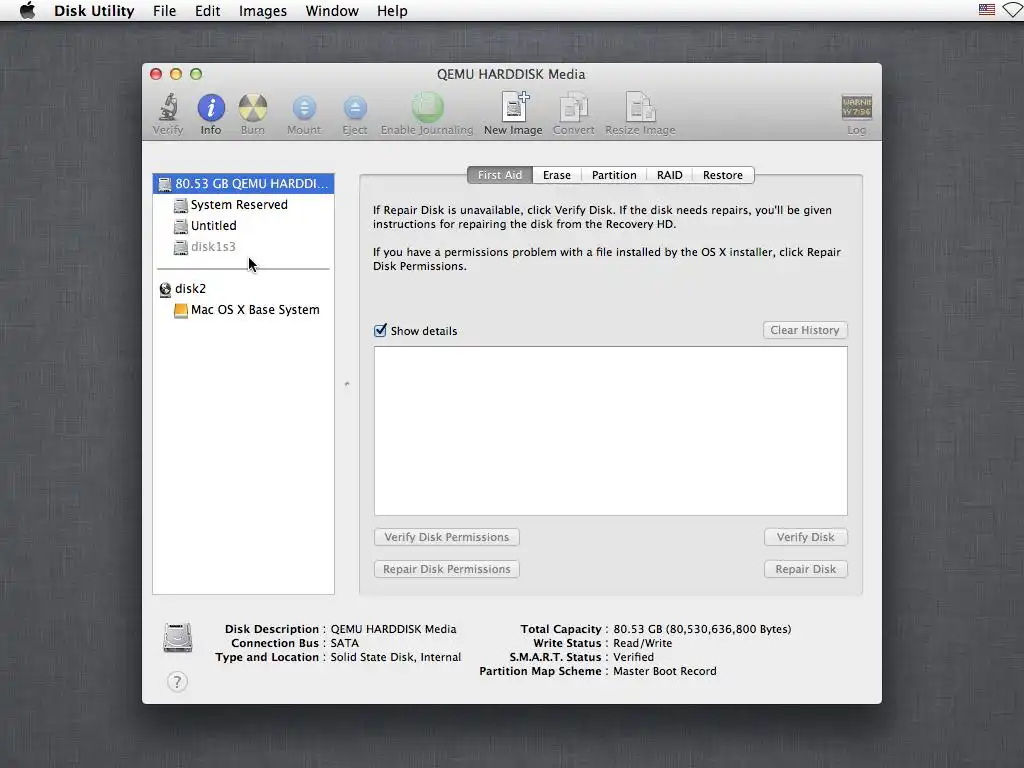Click the hard disk icon in info area
This screenshot has width=1024, height=768.
point(178,638)
